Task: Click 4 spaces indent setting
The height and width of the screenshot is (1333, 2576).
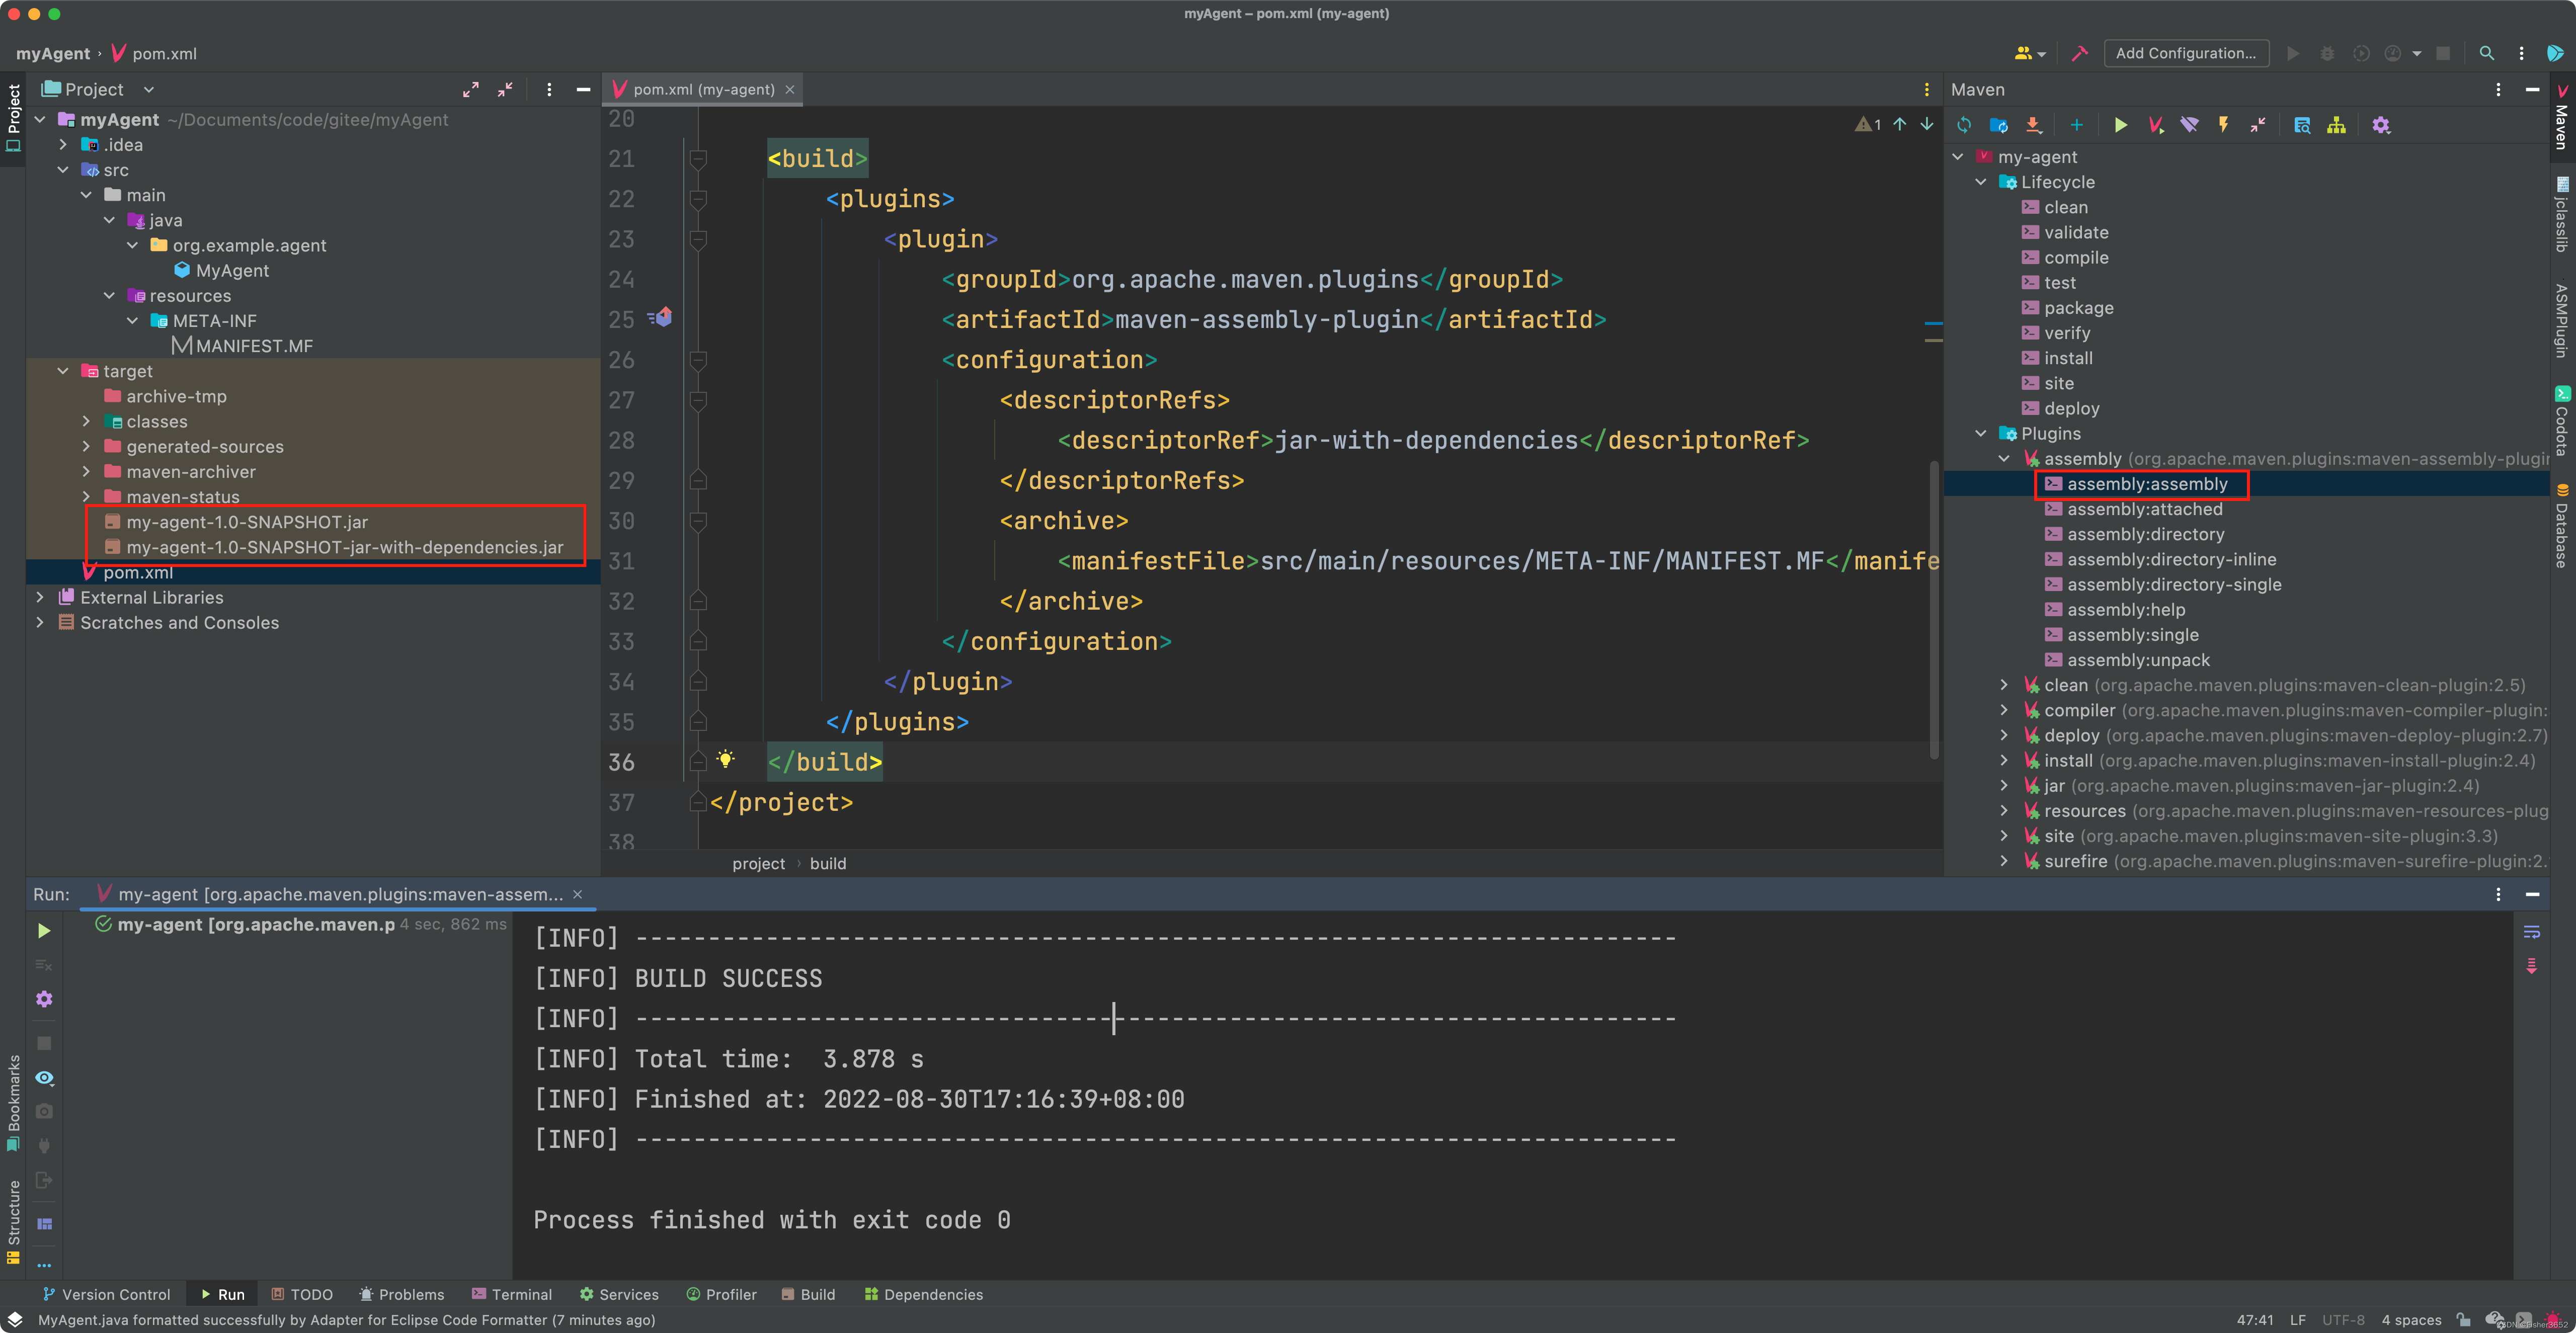Action: click(2411, 1320)
